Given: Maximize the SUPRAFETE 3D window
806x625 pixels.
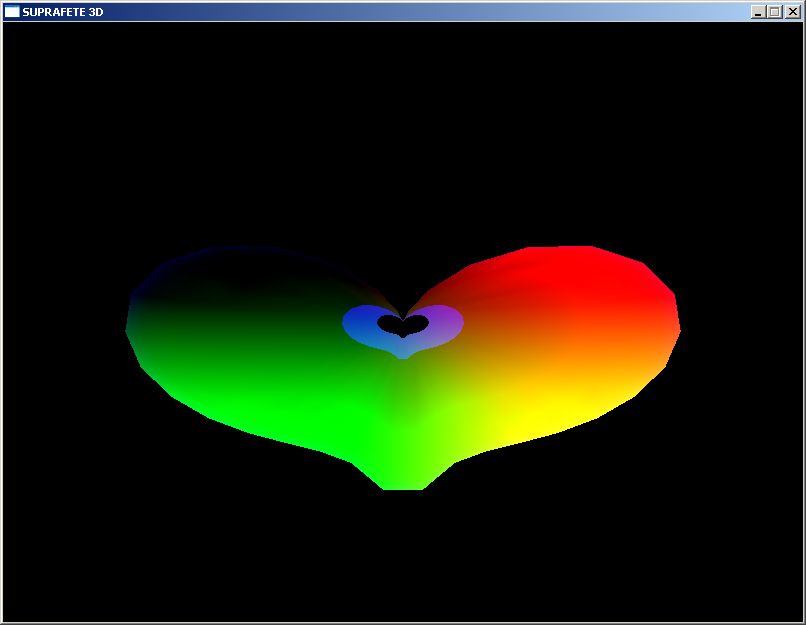Looking at the screenshot, I should pos(775,12).
